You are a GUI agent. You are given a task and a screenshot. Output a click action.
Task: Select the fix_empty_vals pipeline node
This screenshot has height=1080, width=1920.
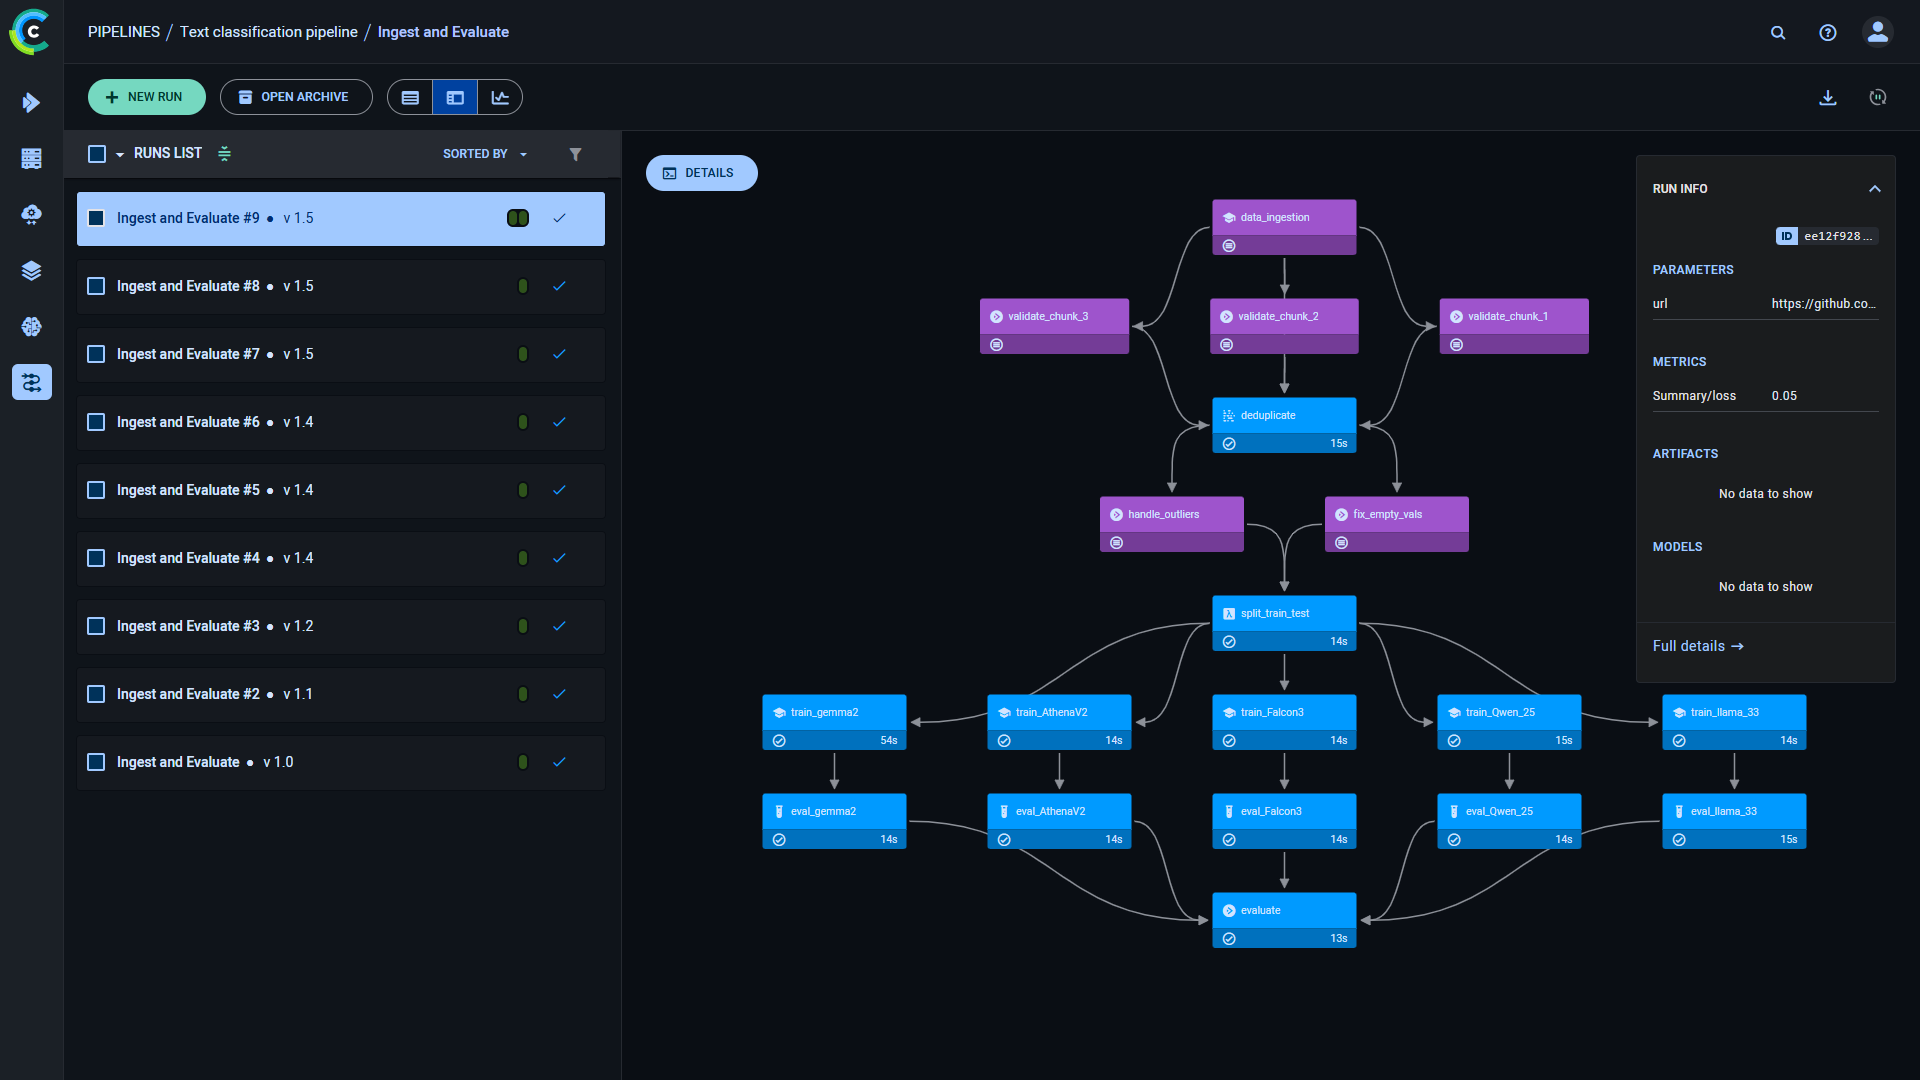[1396, 524]
